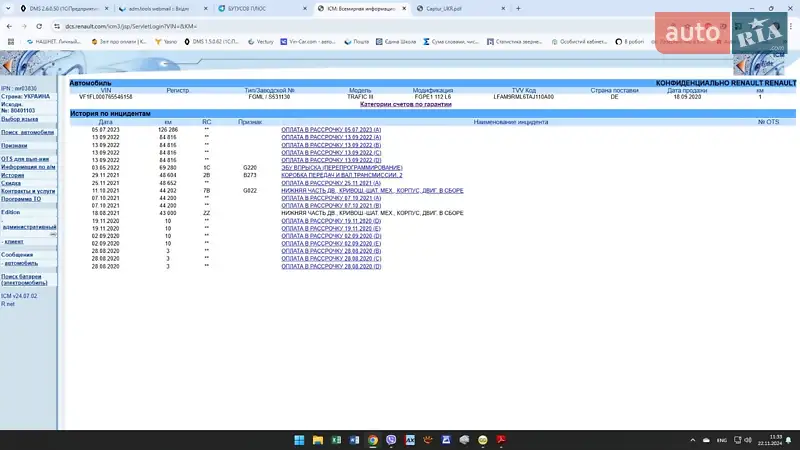Open История sidebar link
Screen dimensions: 800x450
[x=12, y=175]
